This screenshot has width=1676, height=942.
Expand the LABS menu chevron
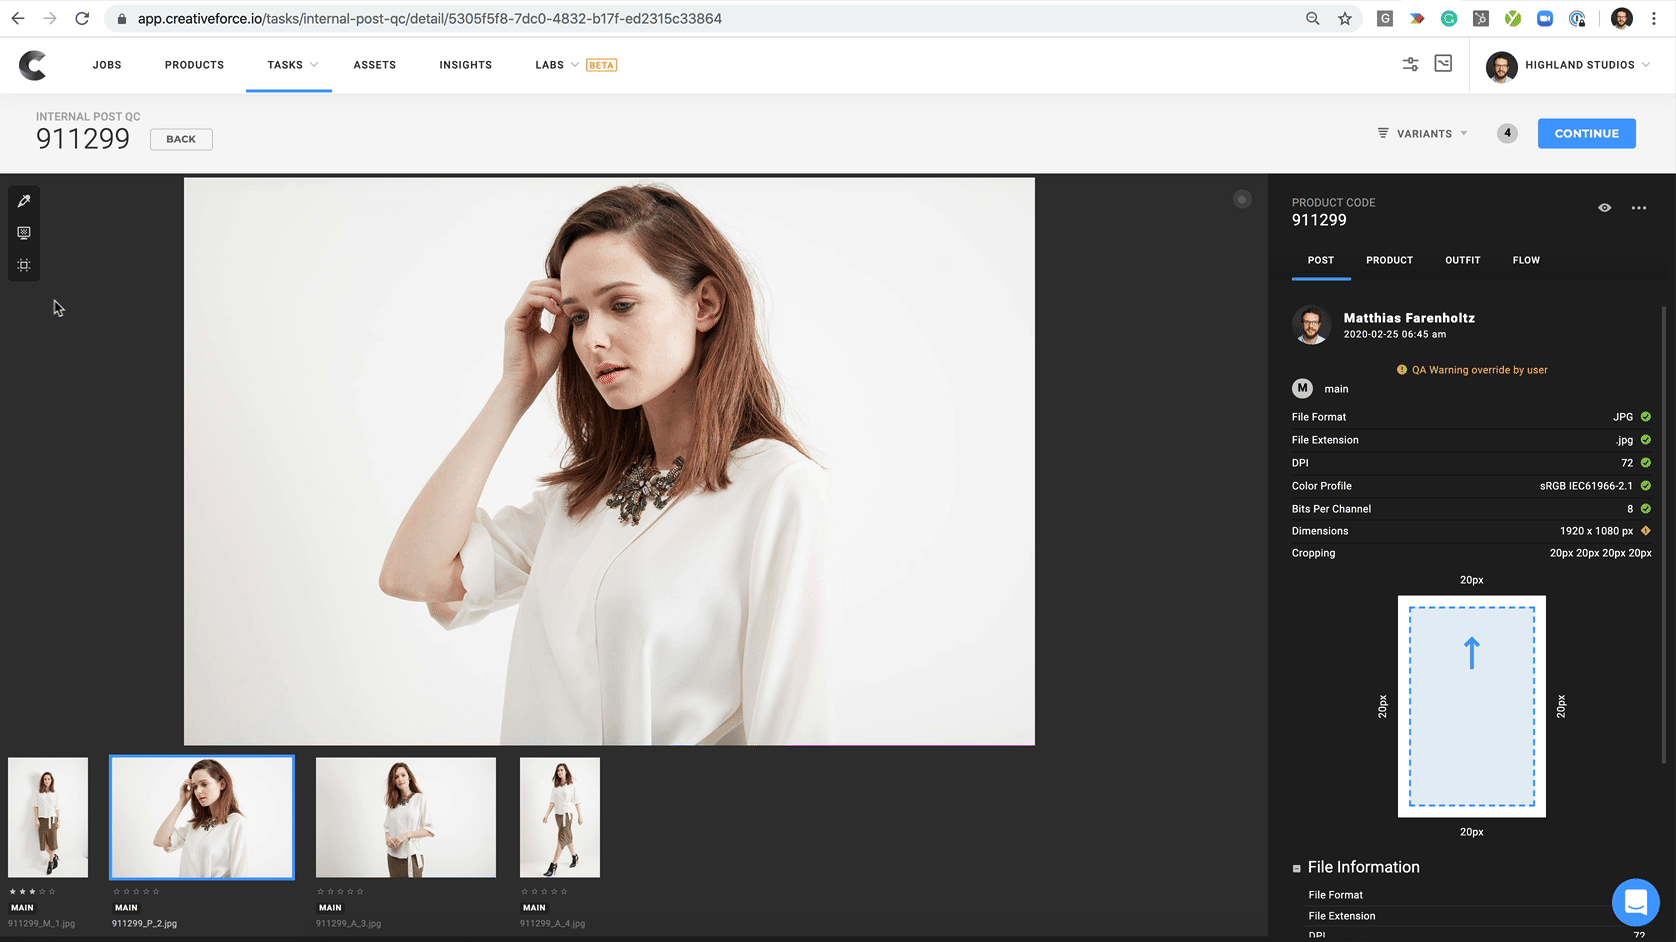[x=575, y=65]
